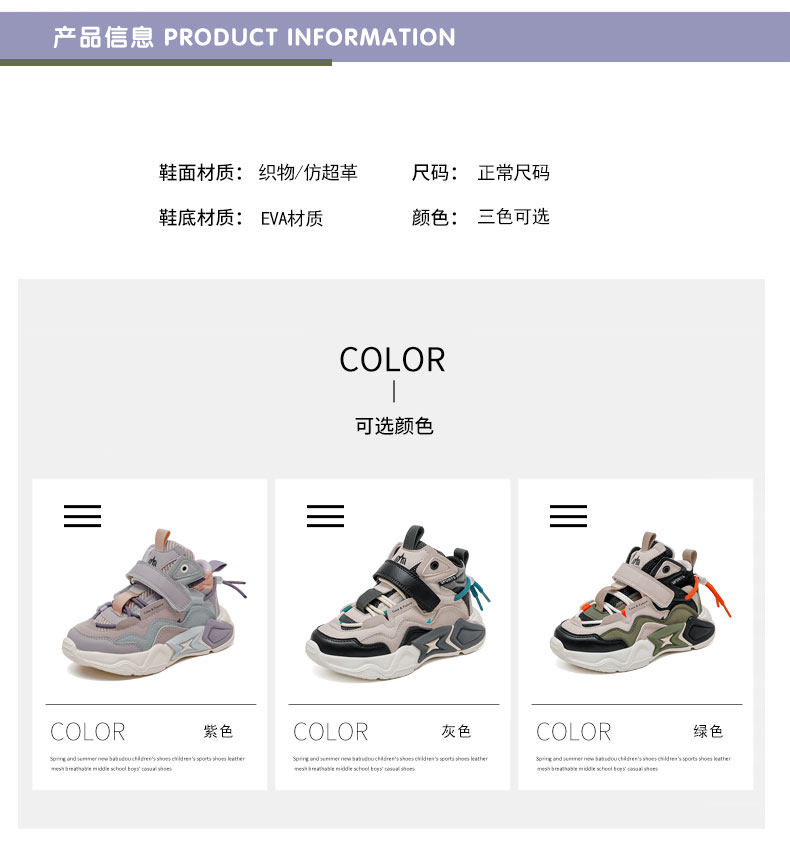Click COLOR text under purple shoe
Screen dimensions: 790x859
(88, 732)
